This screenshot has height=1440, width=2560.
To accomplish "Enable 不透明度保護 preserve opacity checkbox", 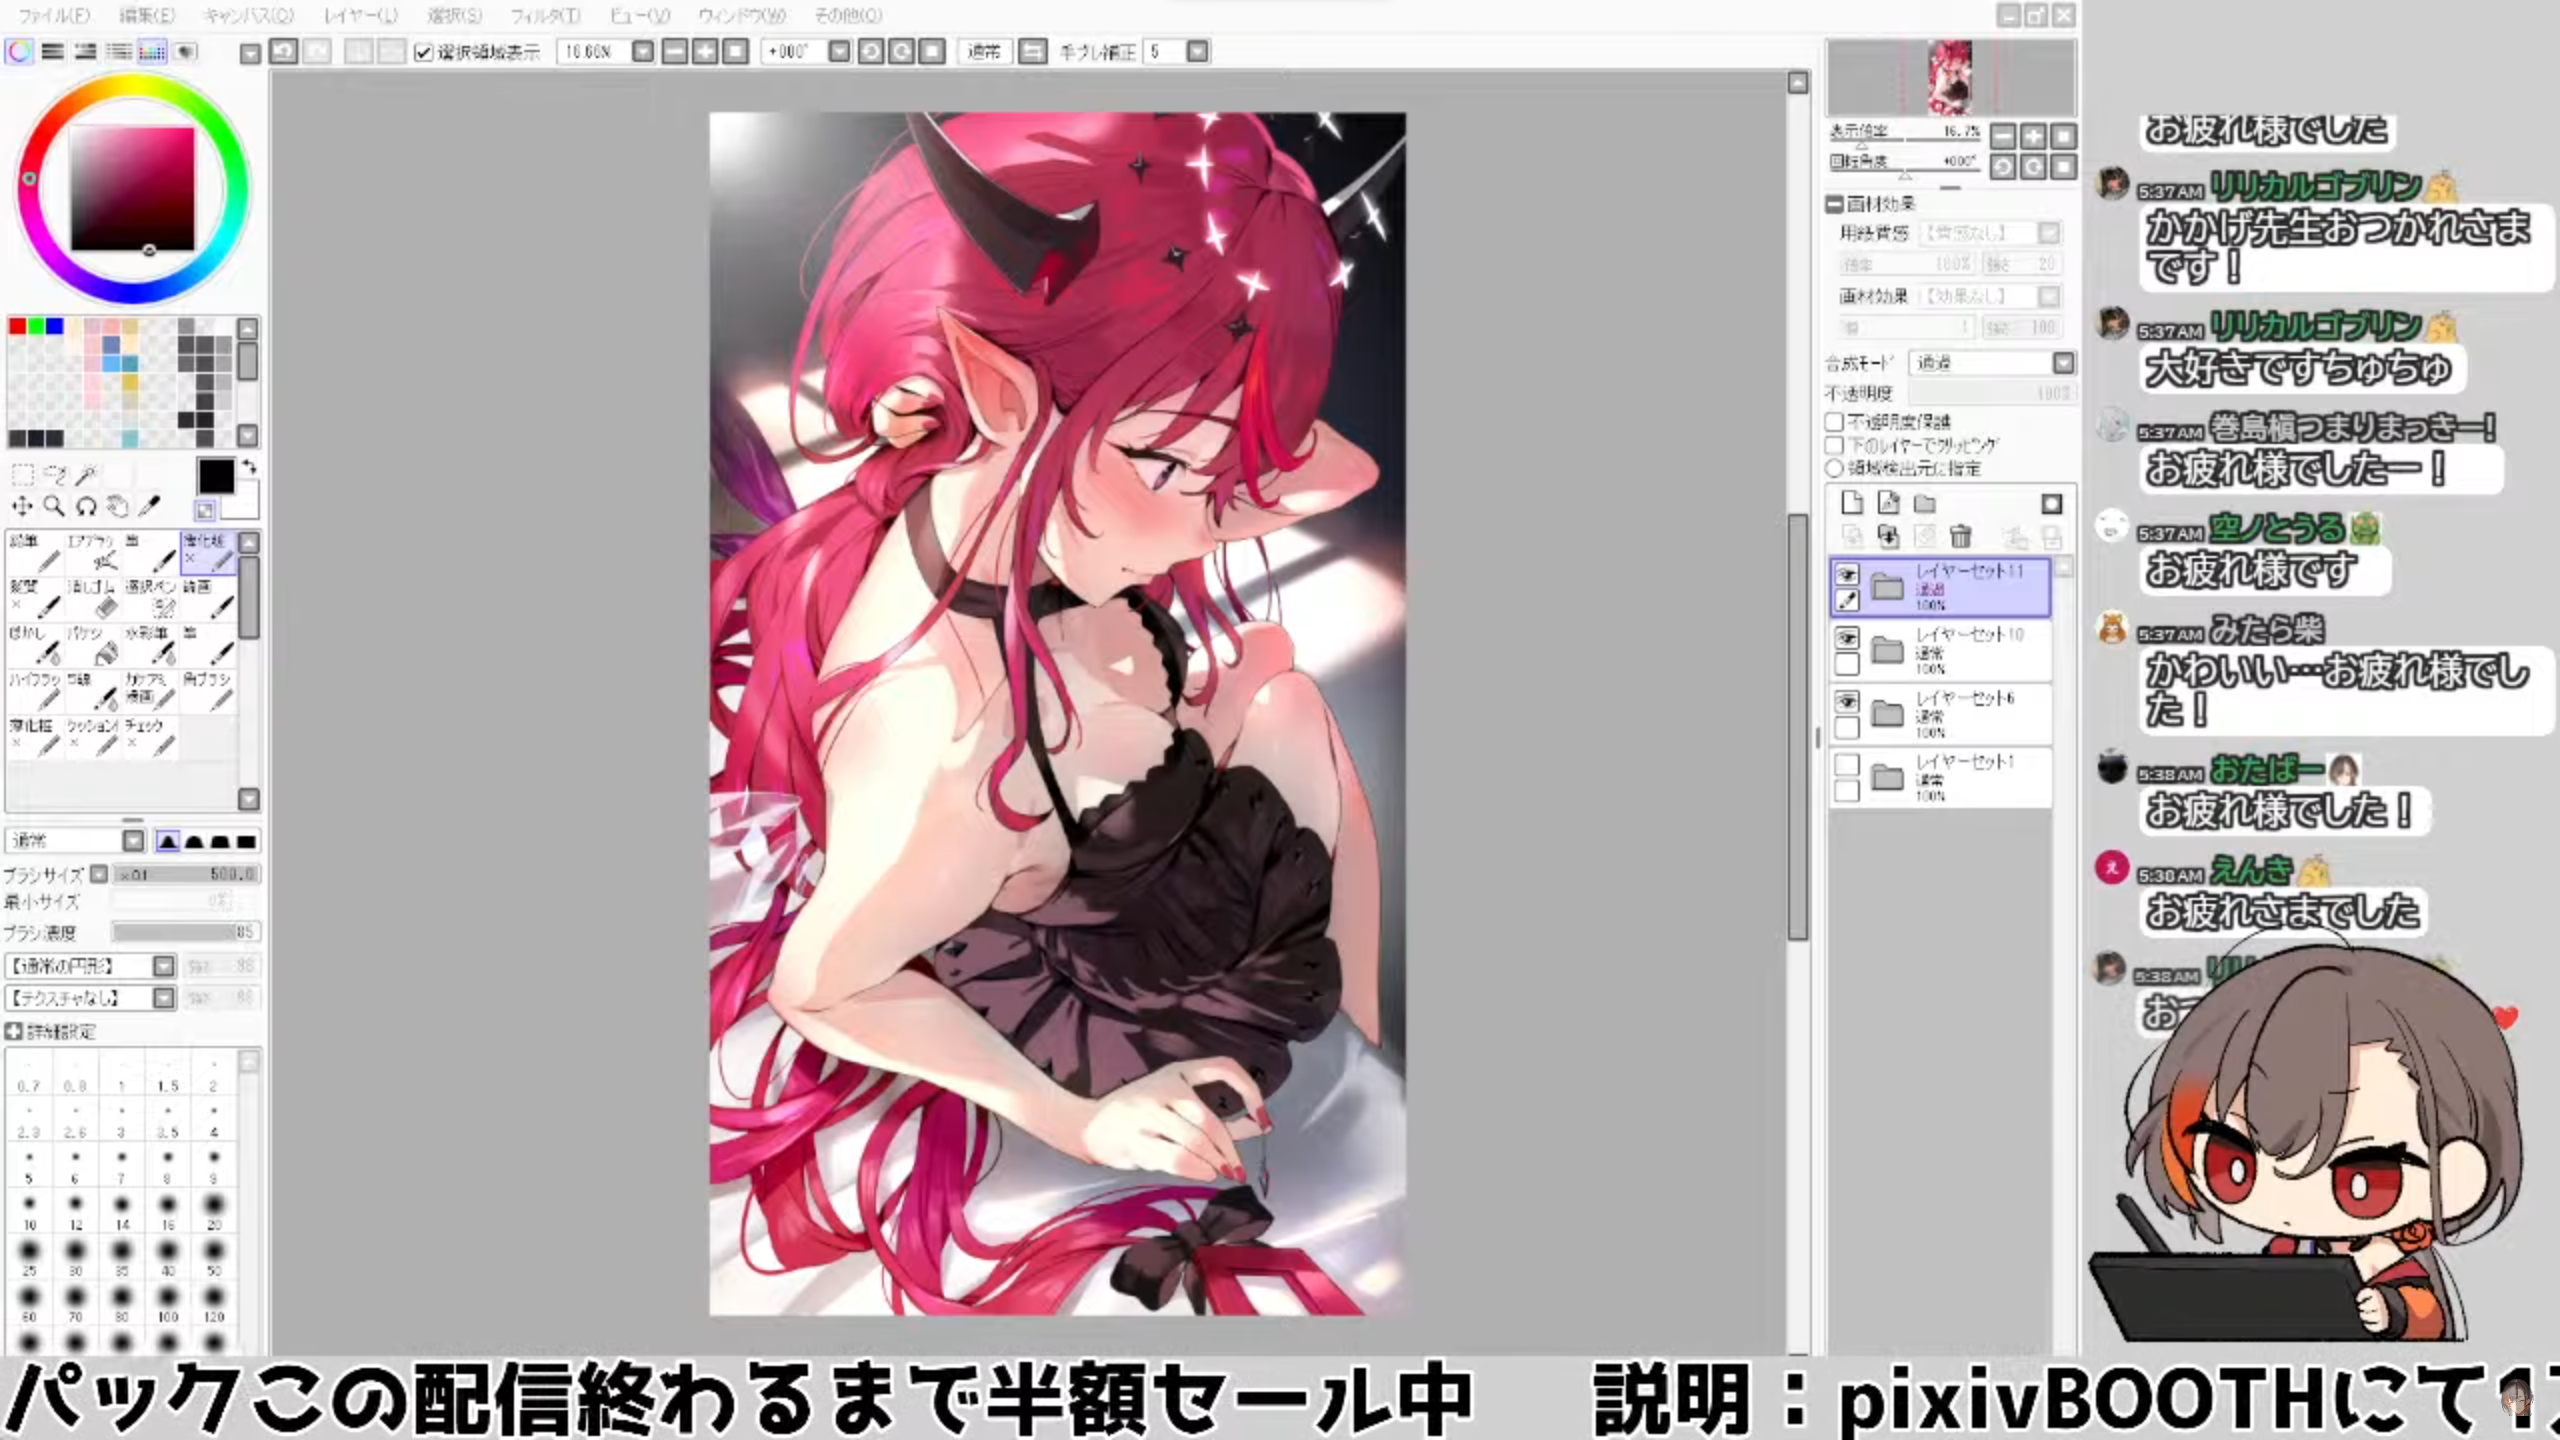I will coord(1835,422).
